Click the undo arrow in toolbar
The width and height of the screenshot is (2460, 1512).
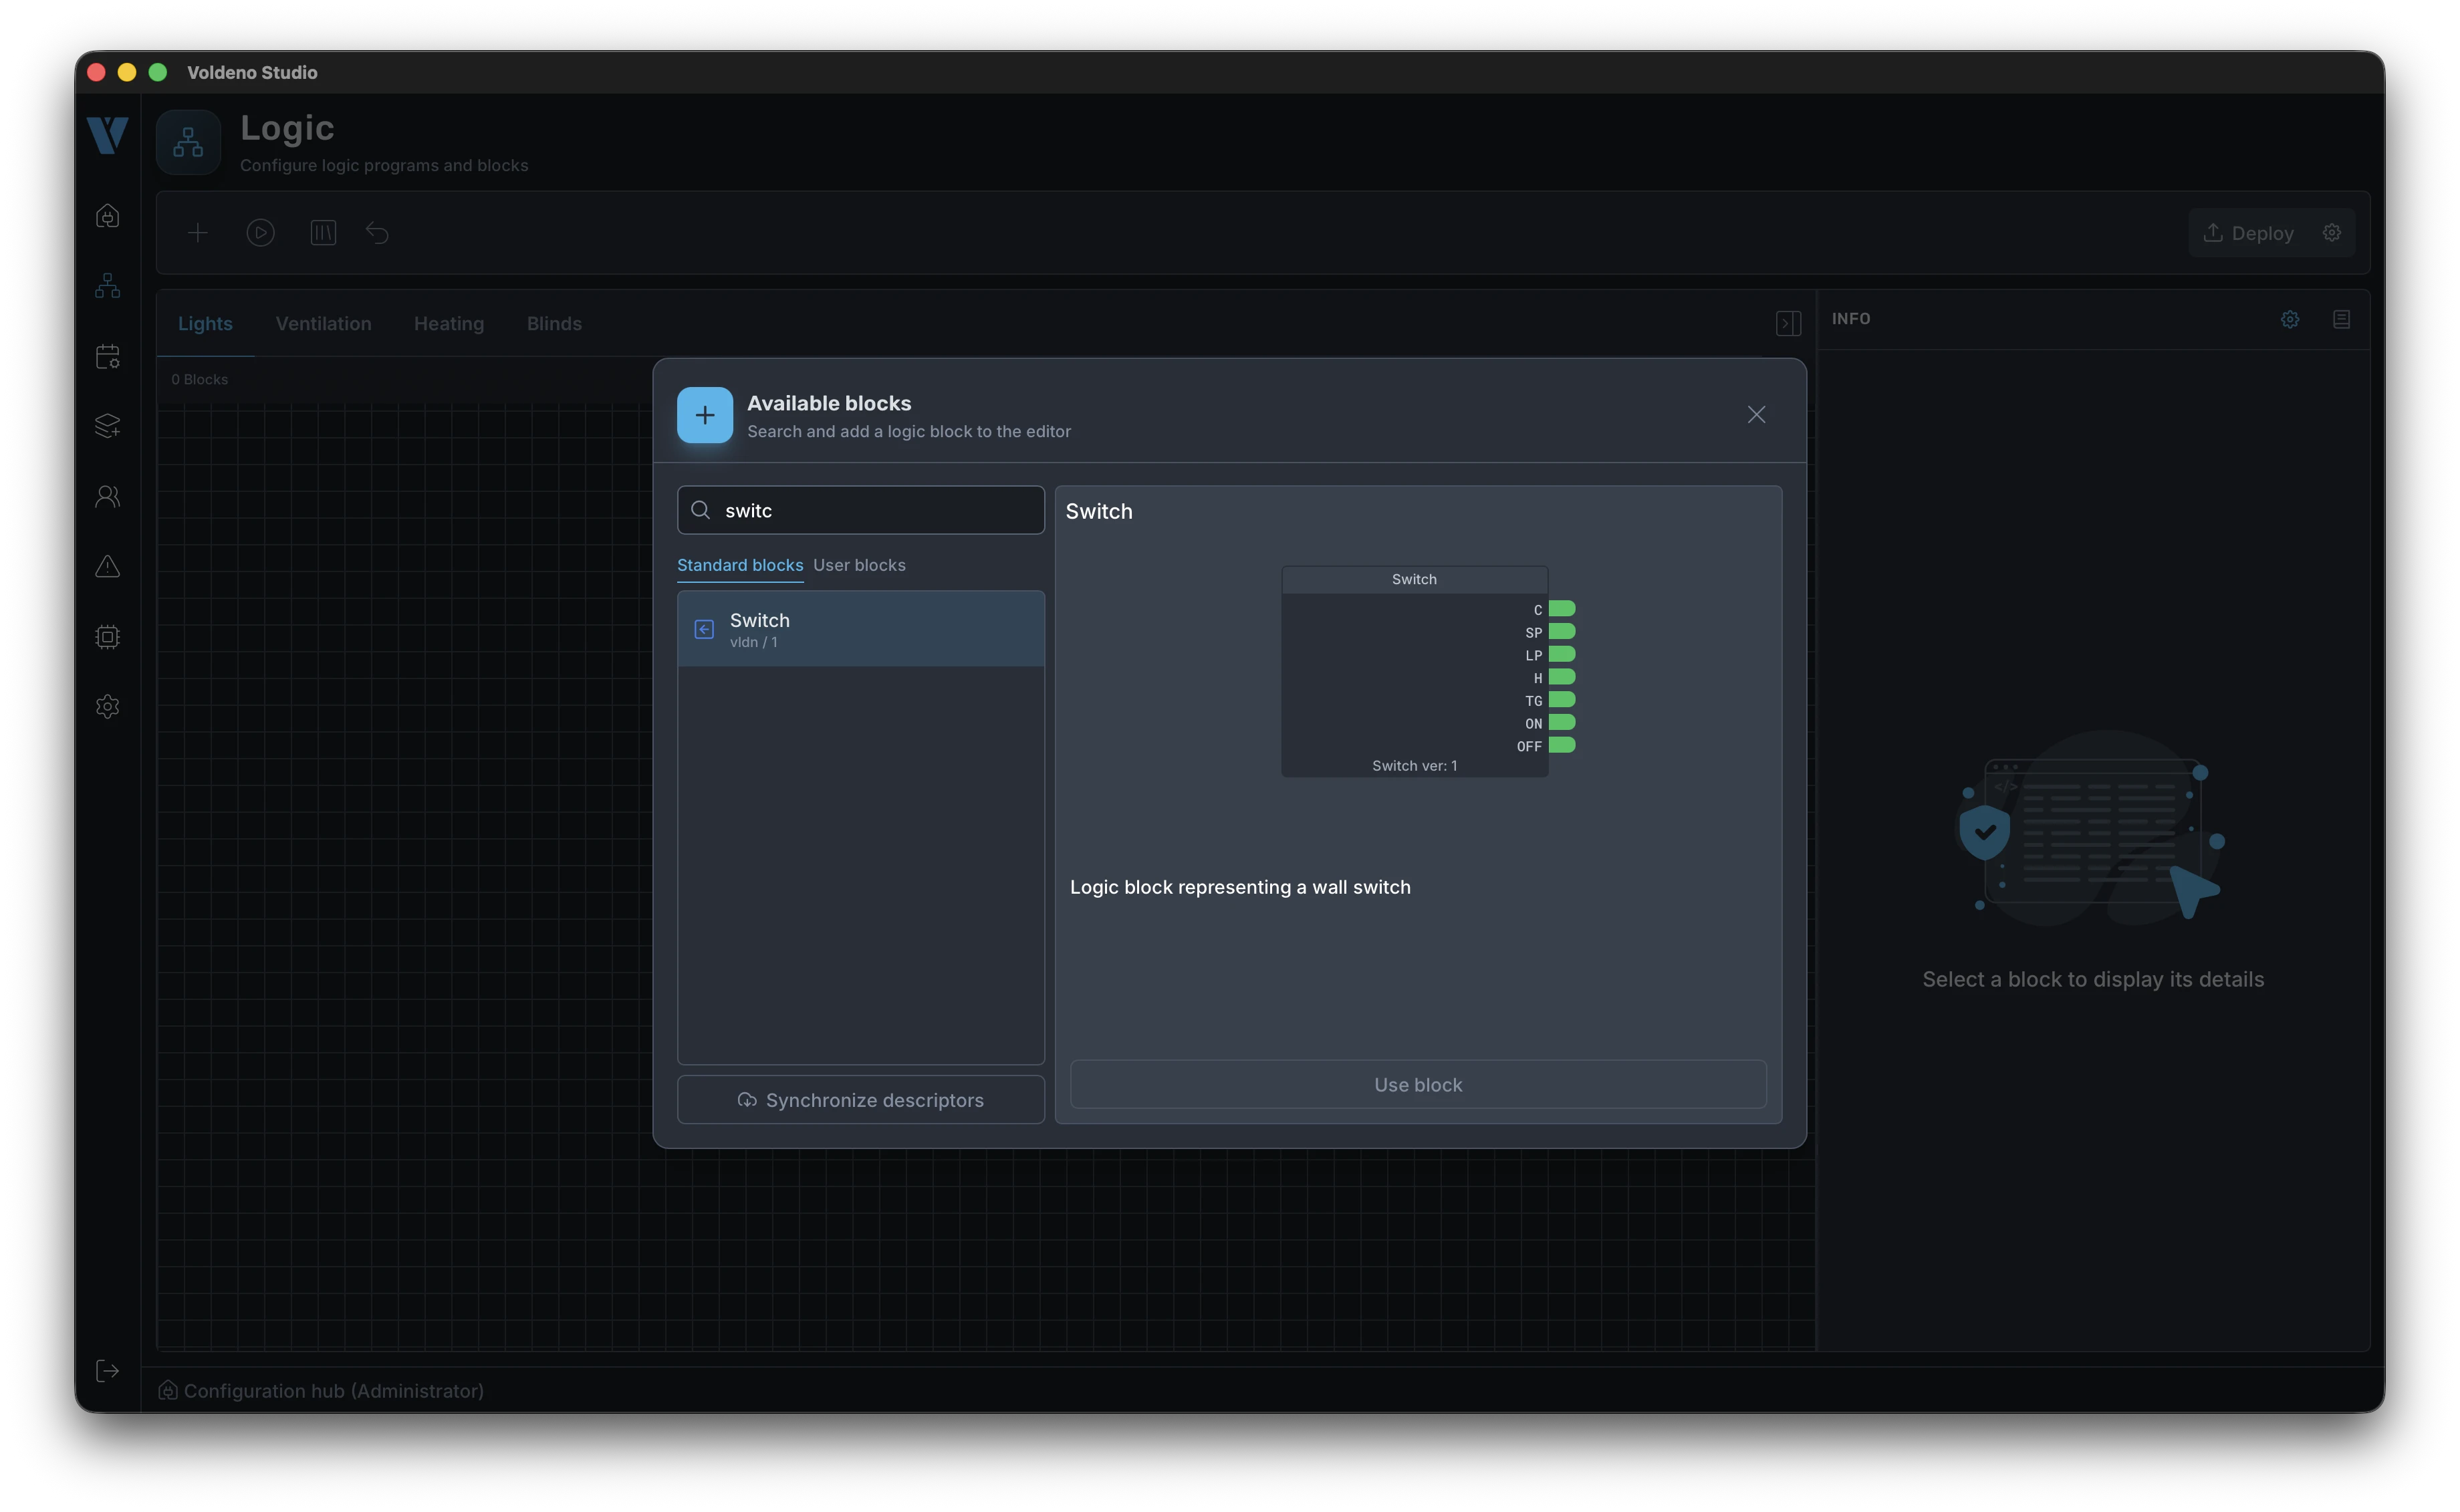pos(377,233)
